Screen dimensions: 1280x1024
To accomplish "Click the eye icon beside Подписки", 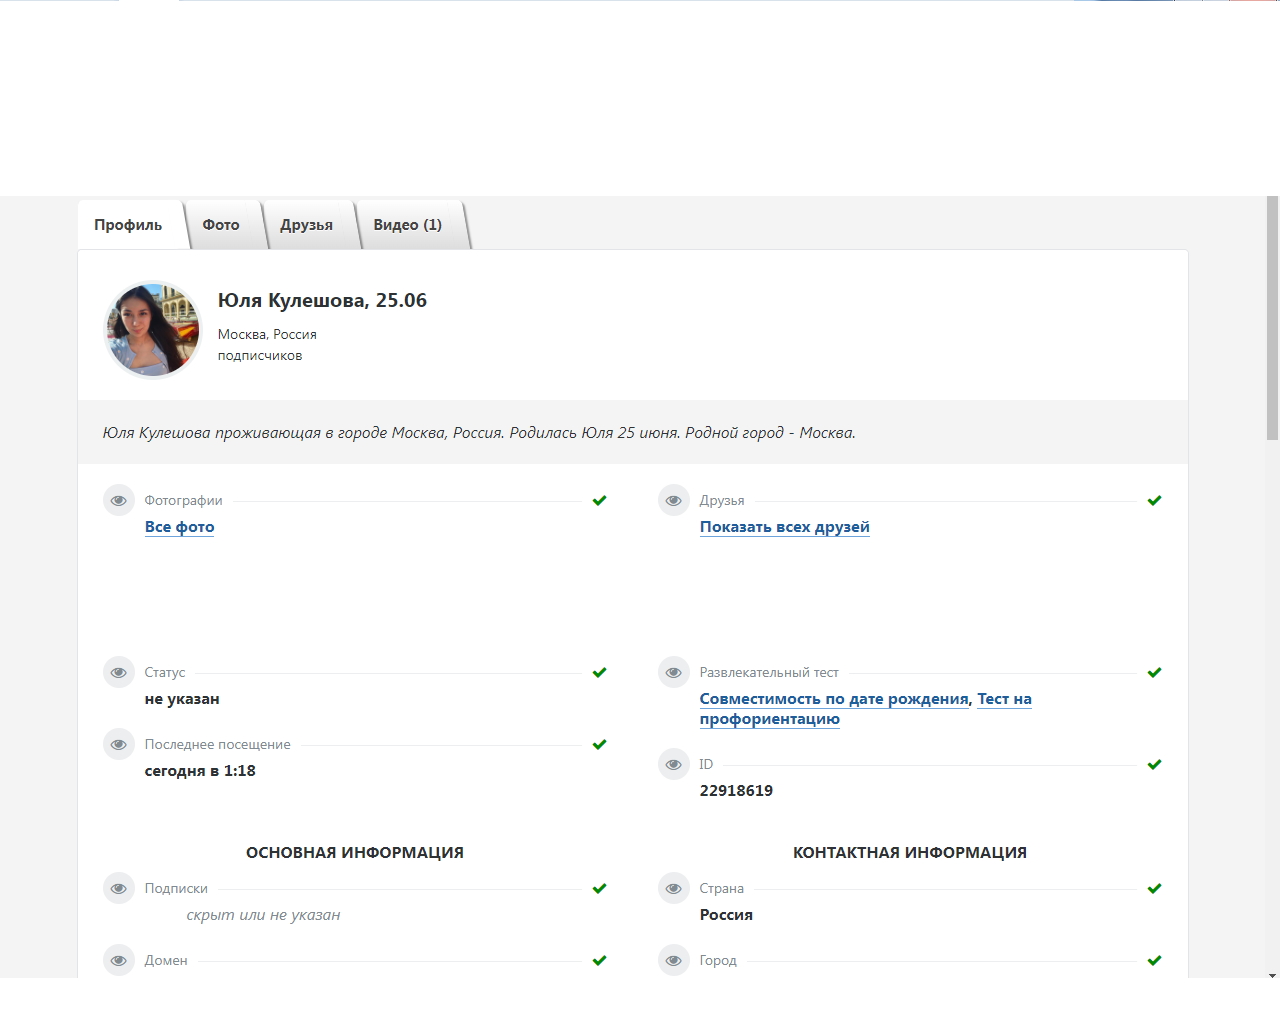I will (119, 888).
